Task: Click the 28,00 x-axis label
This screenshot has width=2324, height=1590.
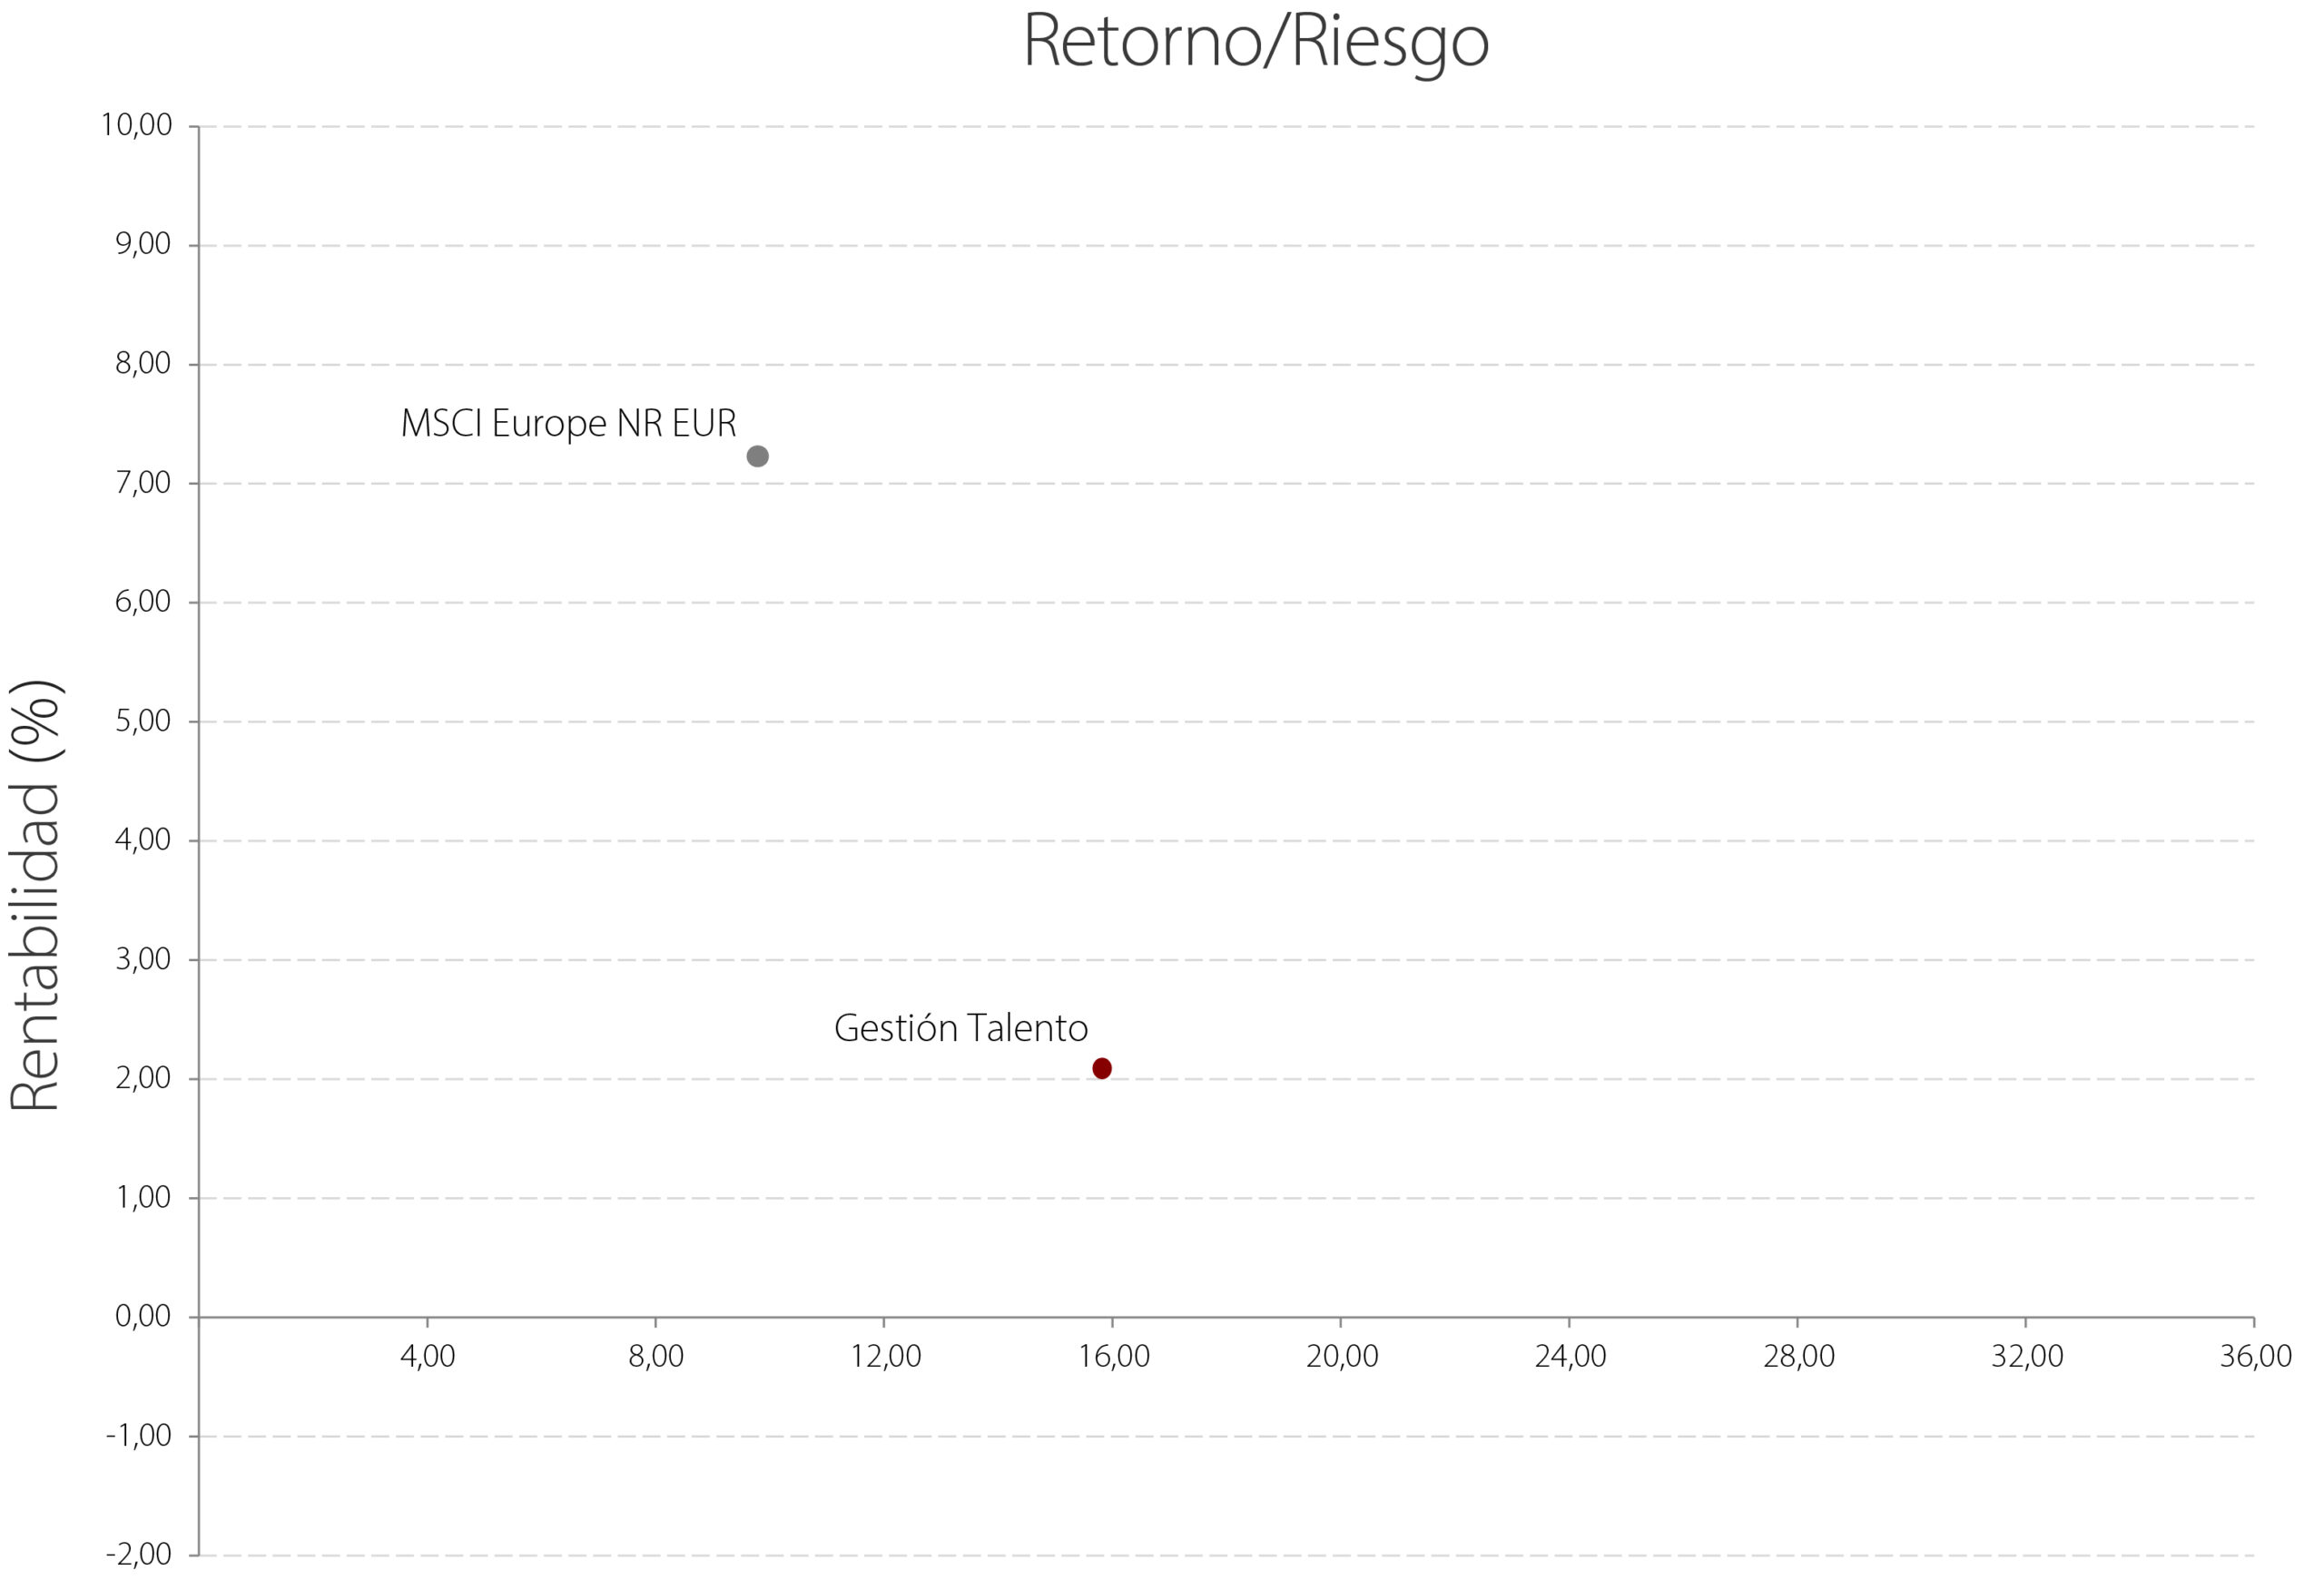Action: click(x=1798, y=1356)
